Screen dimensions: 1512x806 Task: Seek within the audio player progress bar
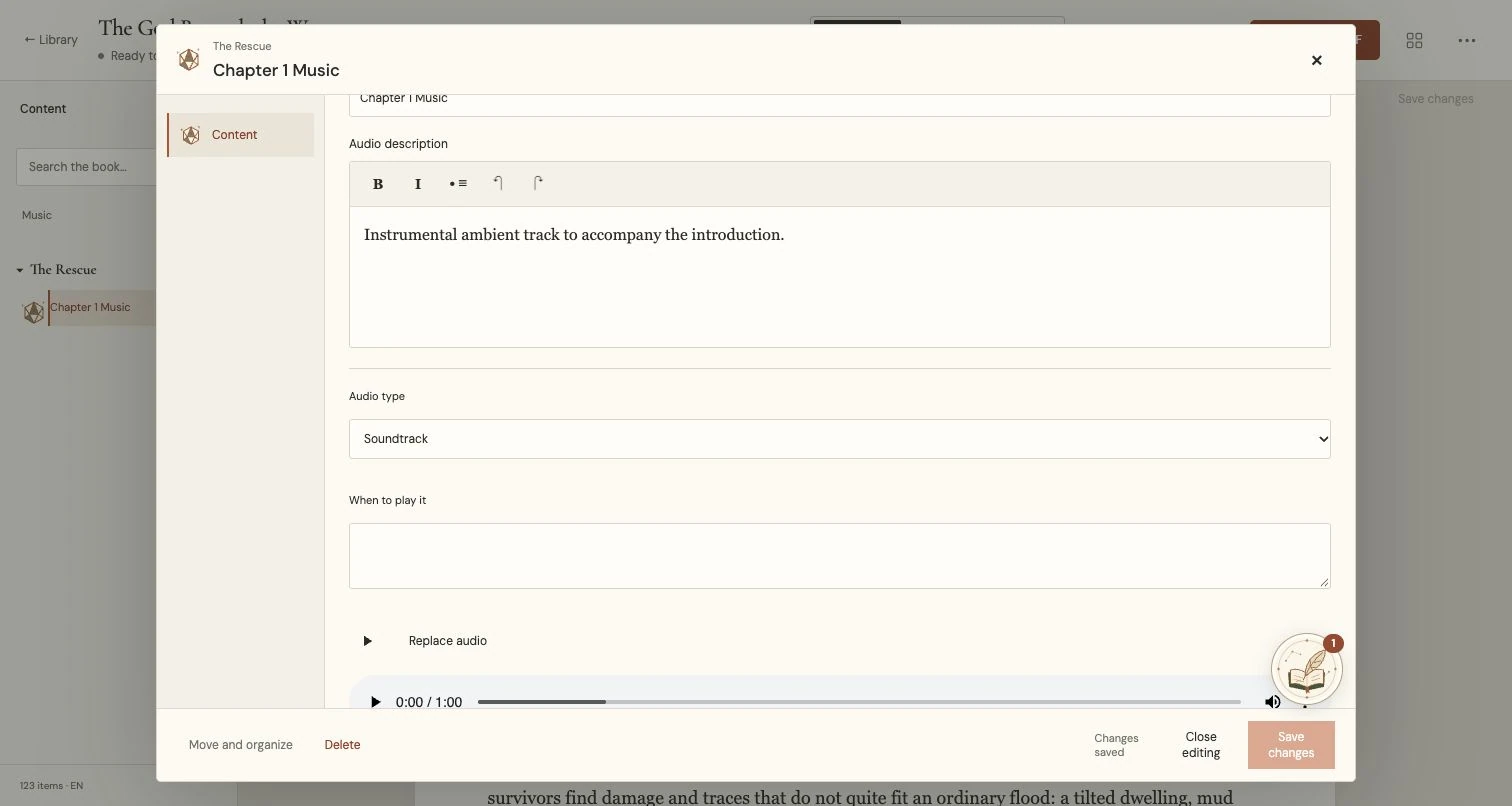(x=859, y=702)
